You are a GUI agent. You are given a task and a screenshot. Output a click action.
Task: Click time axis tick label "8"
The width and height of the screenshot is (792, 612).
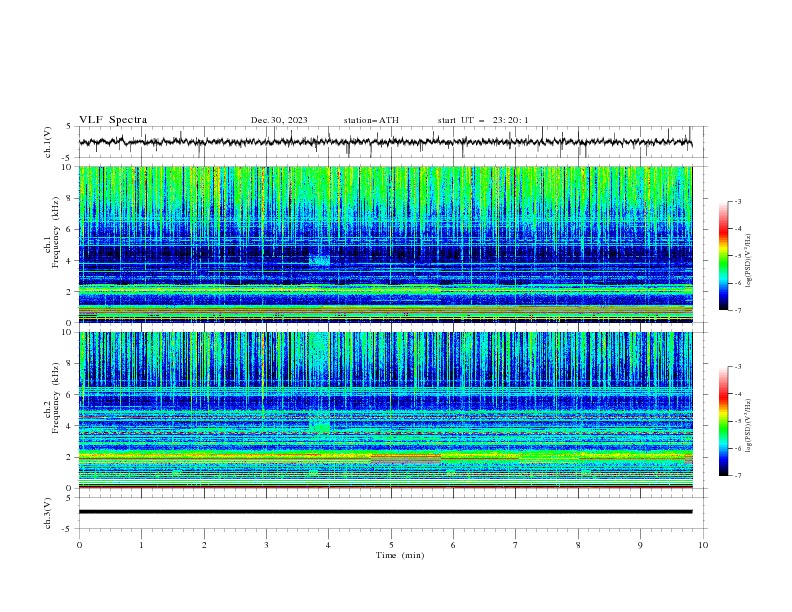(x=578, y=545)
